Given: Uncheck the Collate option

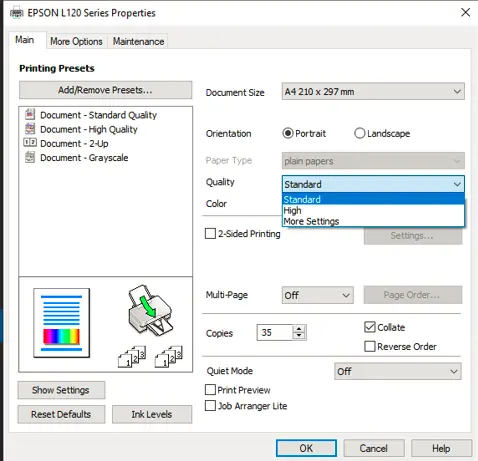Looking at the screenshot, I should (370, 327).
